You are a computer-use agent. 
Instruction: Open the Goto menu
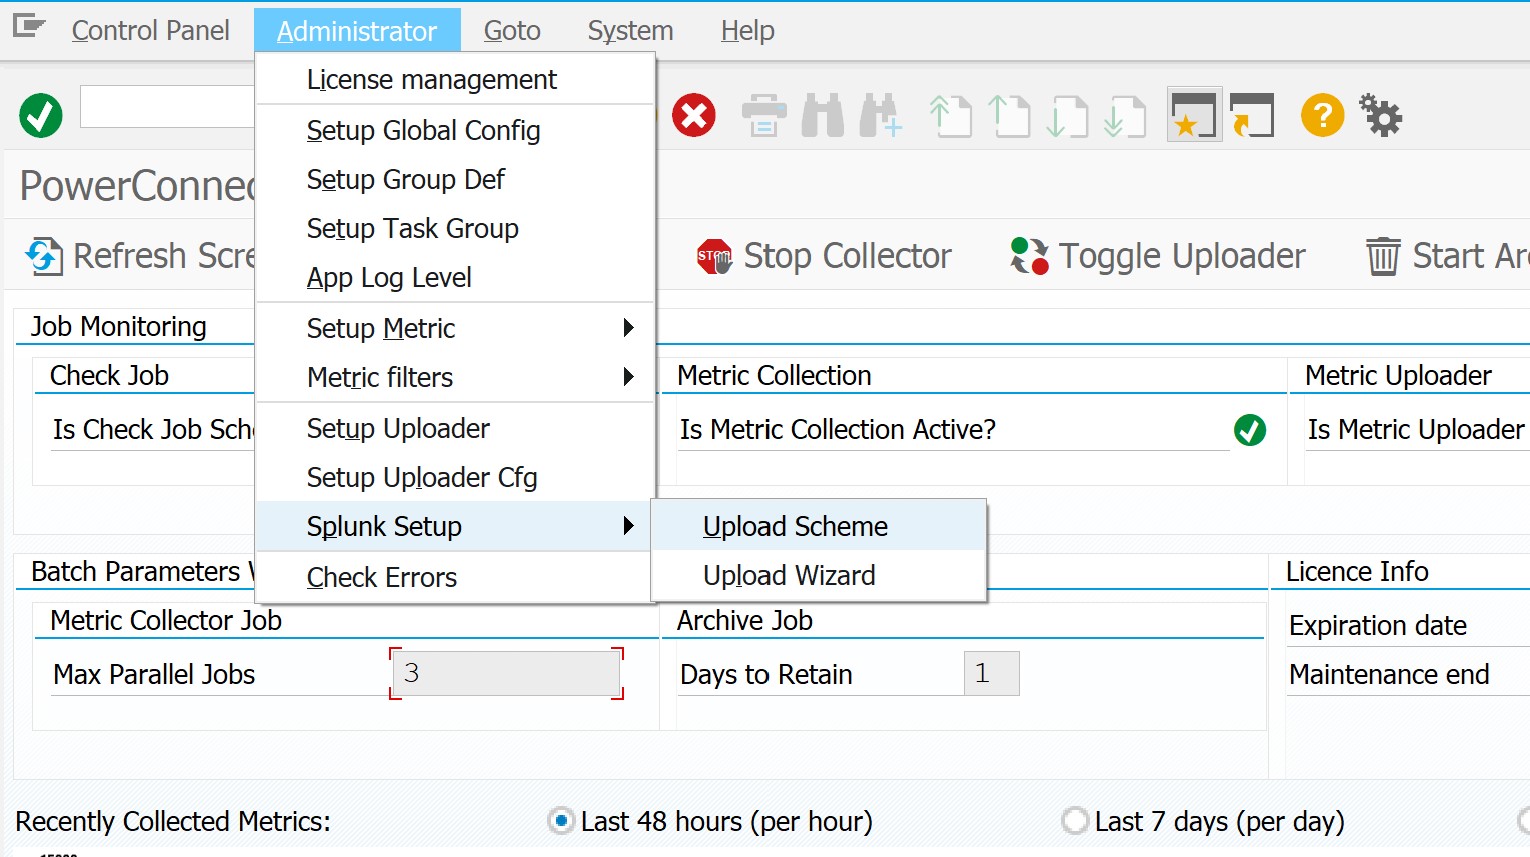point(511,30)
